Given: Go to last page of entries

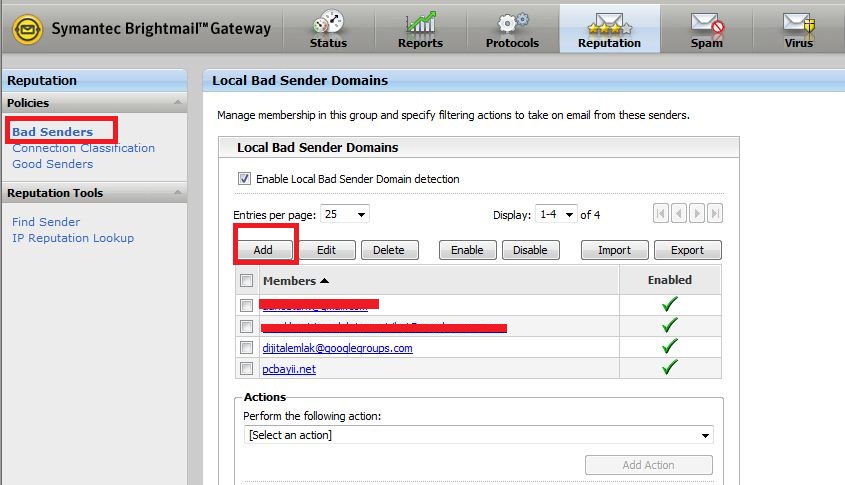Looking at the screenshot, I should point(715,214).
